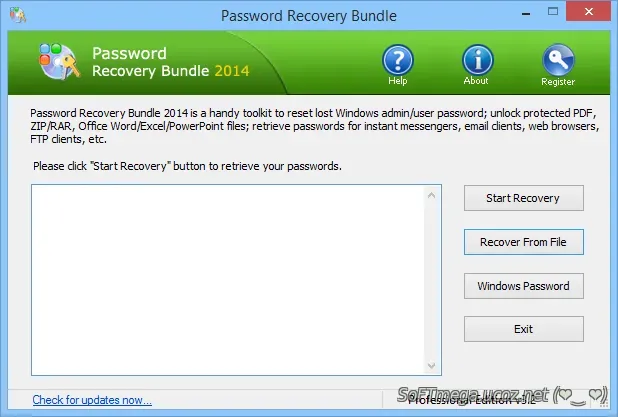The width and height of the screenshot is (618, 417).
Task: Start the password recovery process
Action: [x=523, y=198]
